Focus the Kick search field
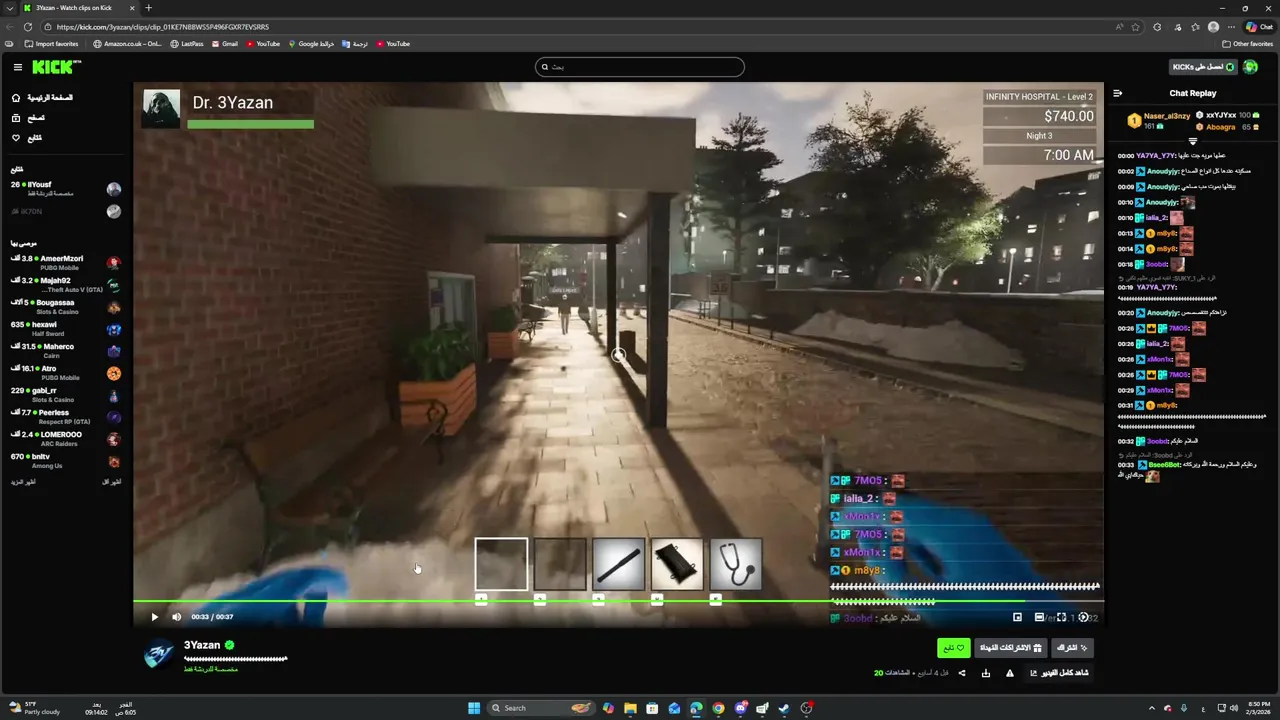This screenshot has height=720, width=1280. click(640, 67)
